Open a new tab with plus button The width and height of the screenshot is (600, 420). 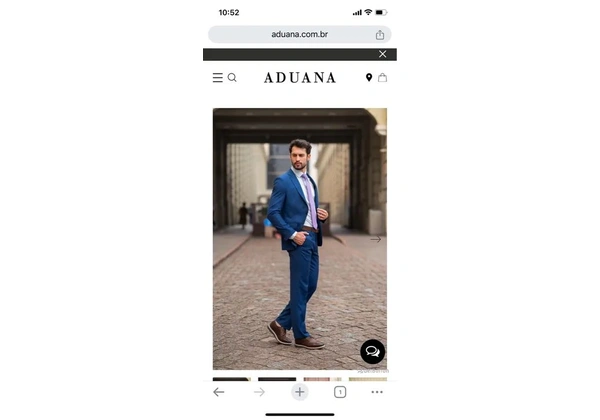(300, 392)
